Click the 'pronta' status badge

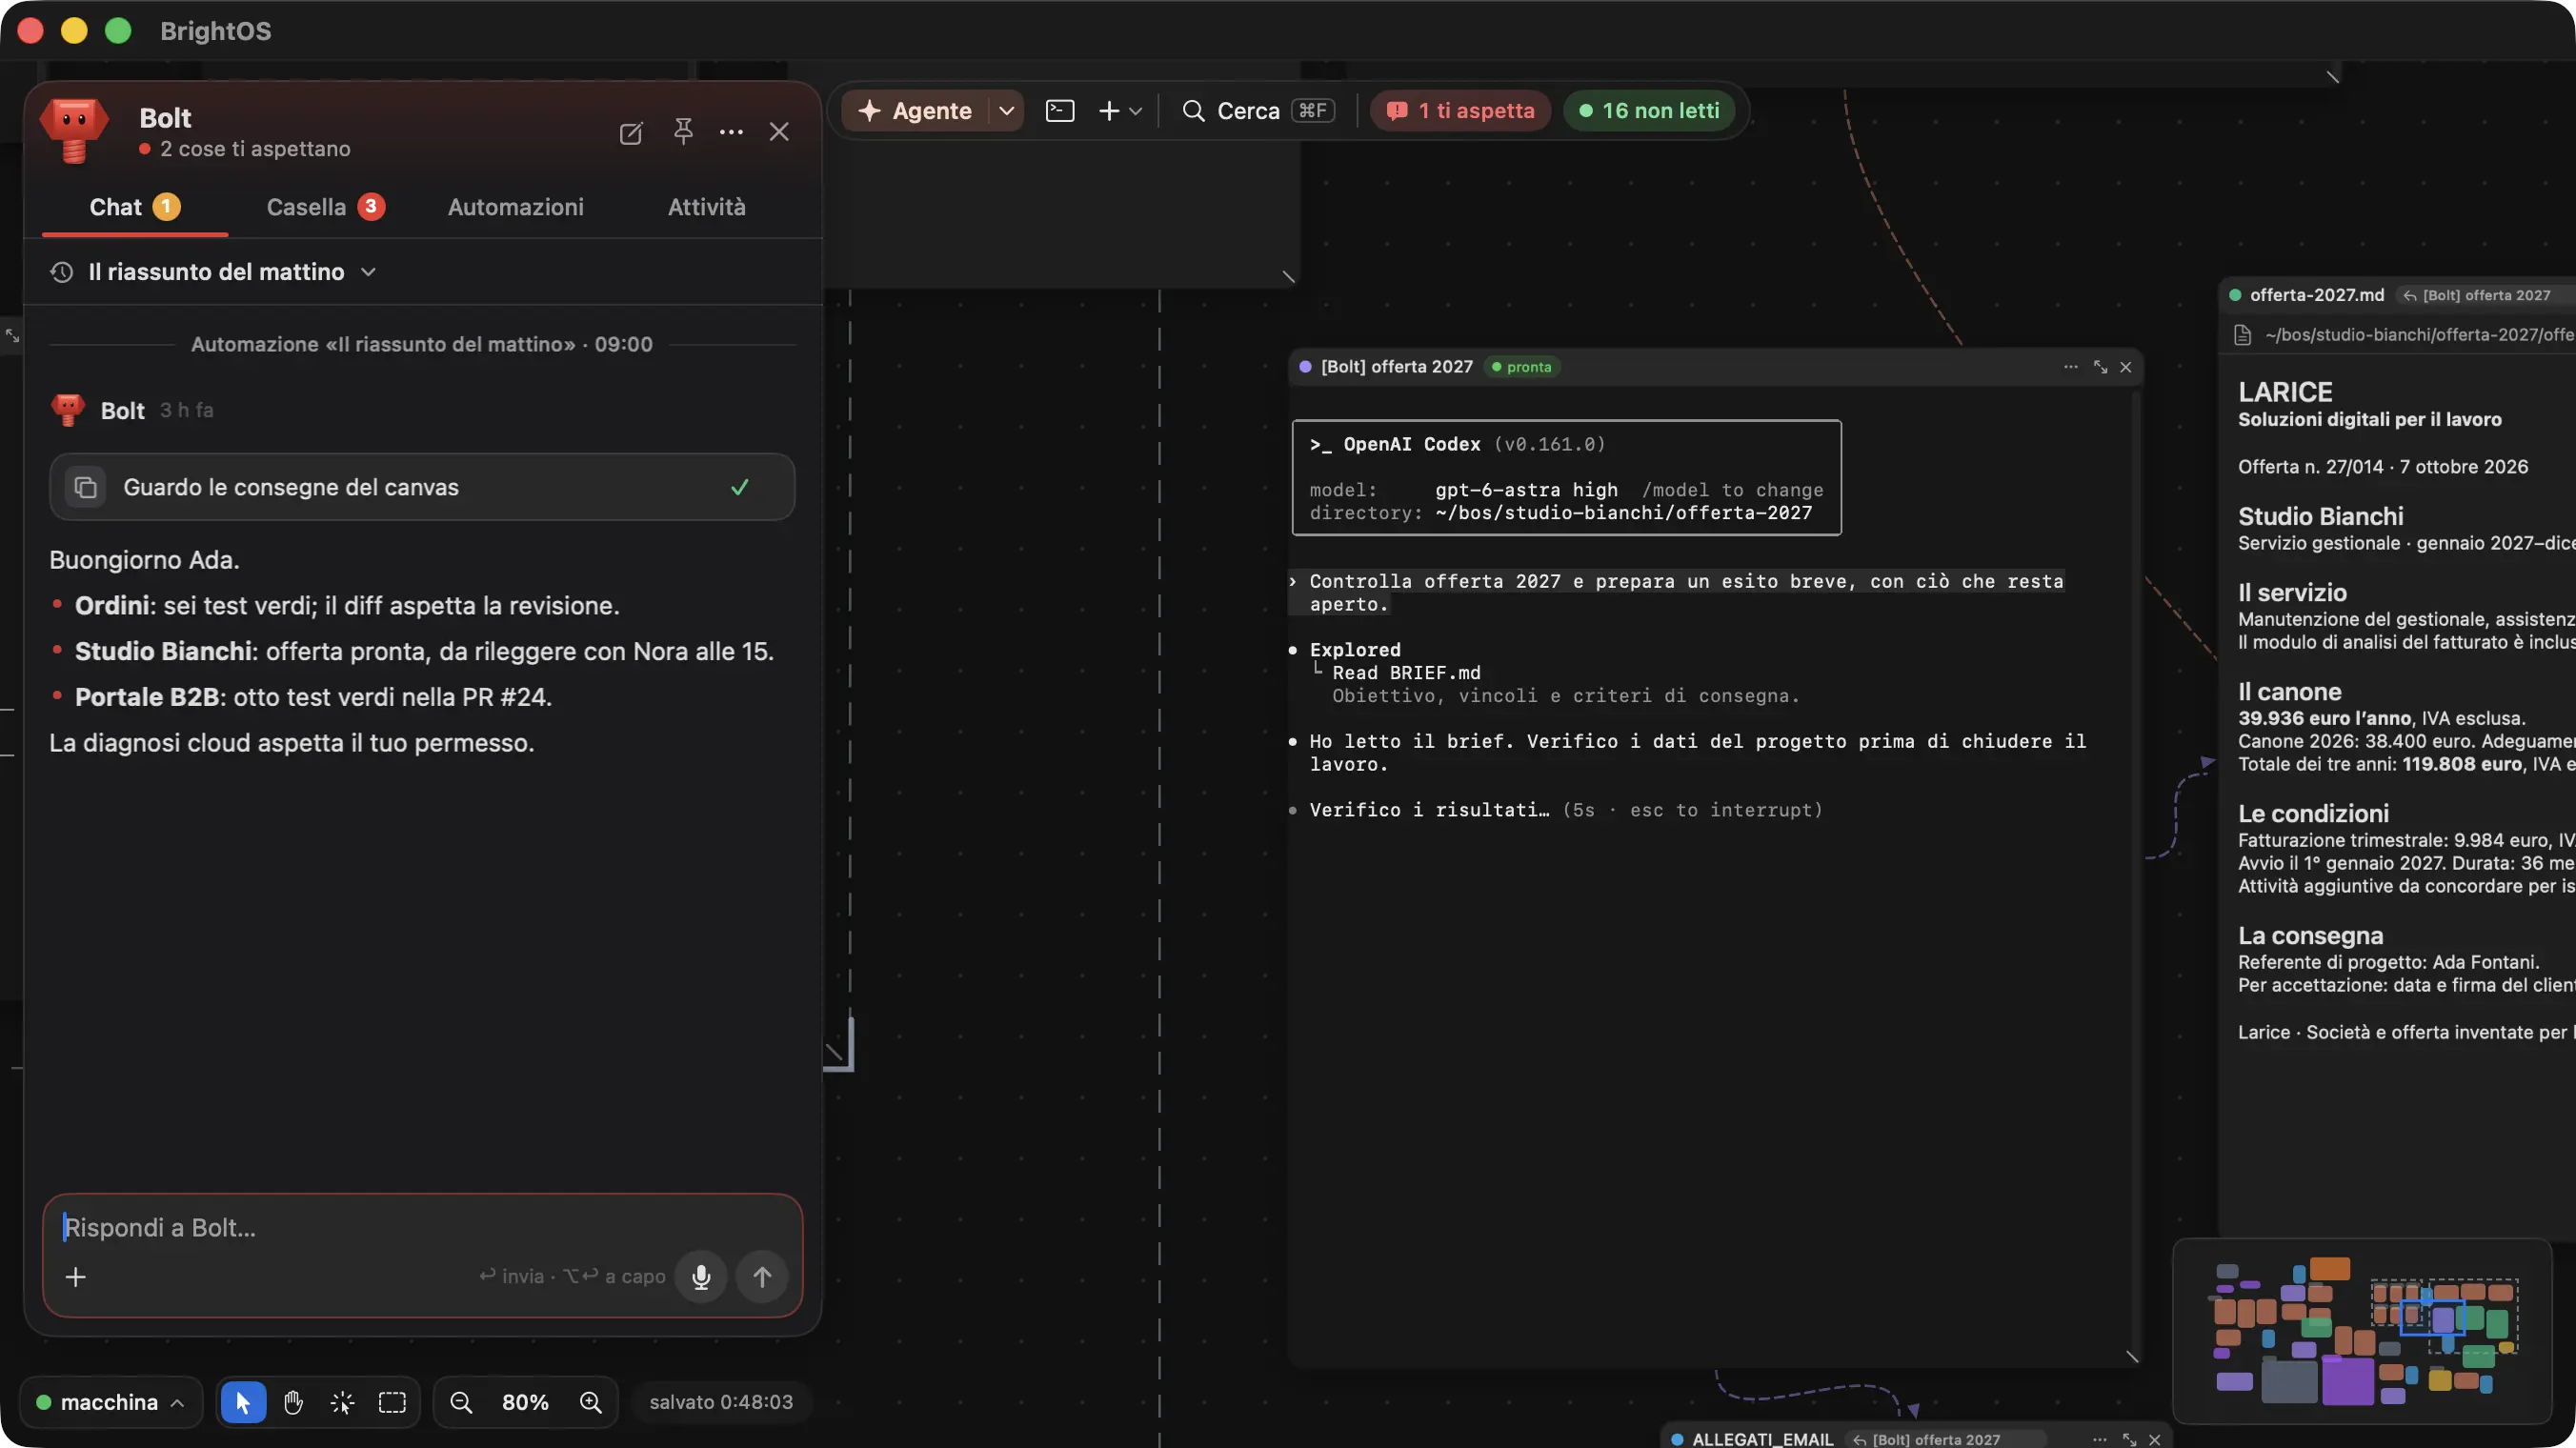click(x=1522, y=367)
